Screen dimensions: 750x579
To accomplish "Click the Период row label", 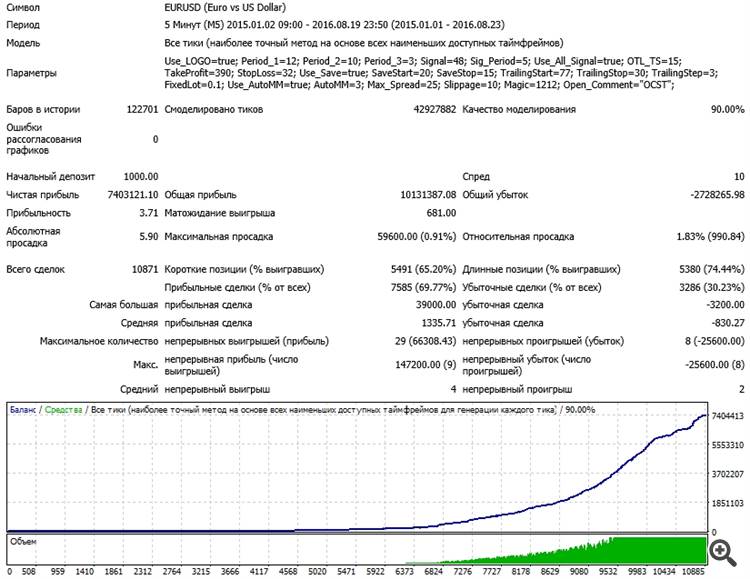I will coord(23,25).
